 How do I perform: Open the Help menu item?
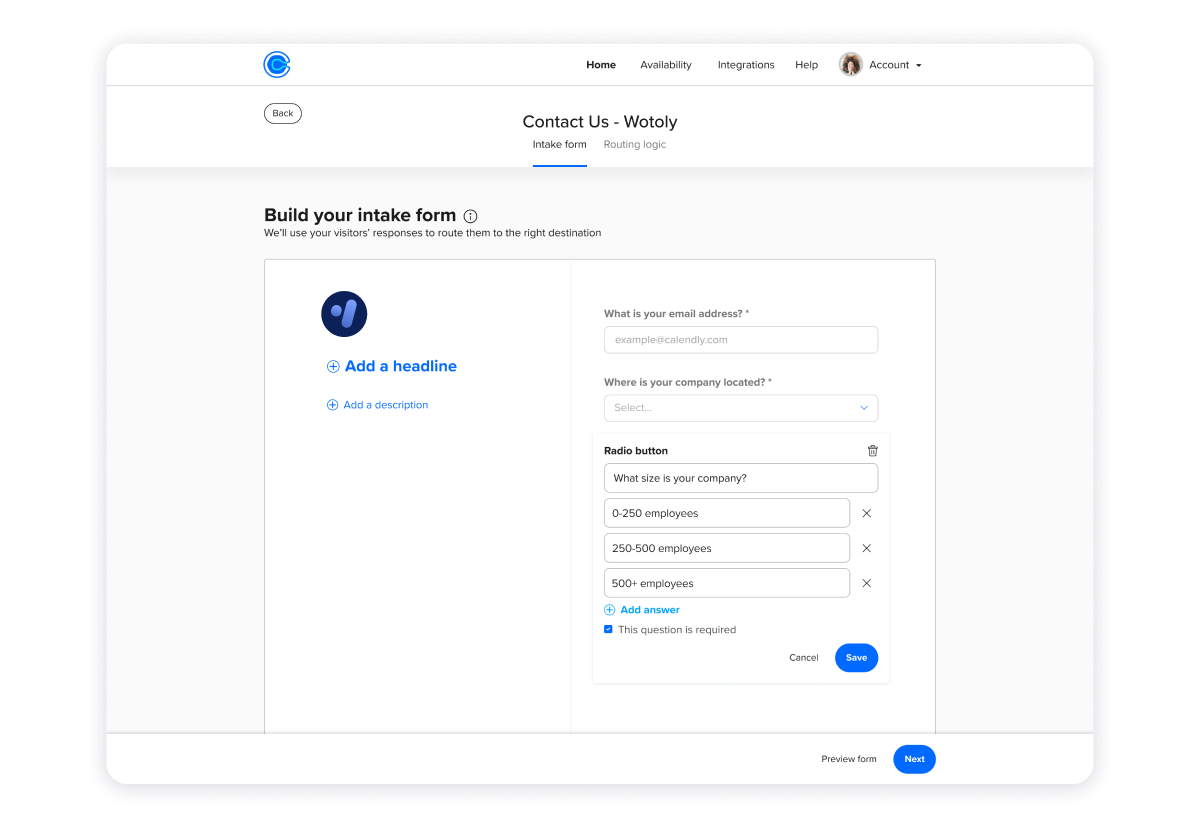coord(807,65)
